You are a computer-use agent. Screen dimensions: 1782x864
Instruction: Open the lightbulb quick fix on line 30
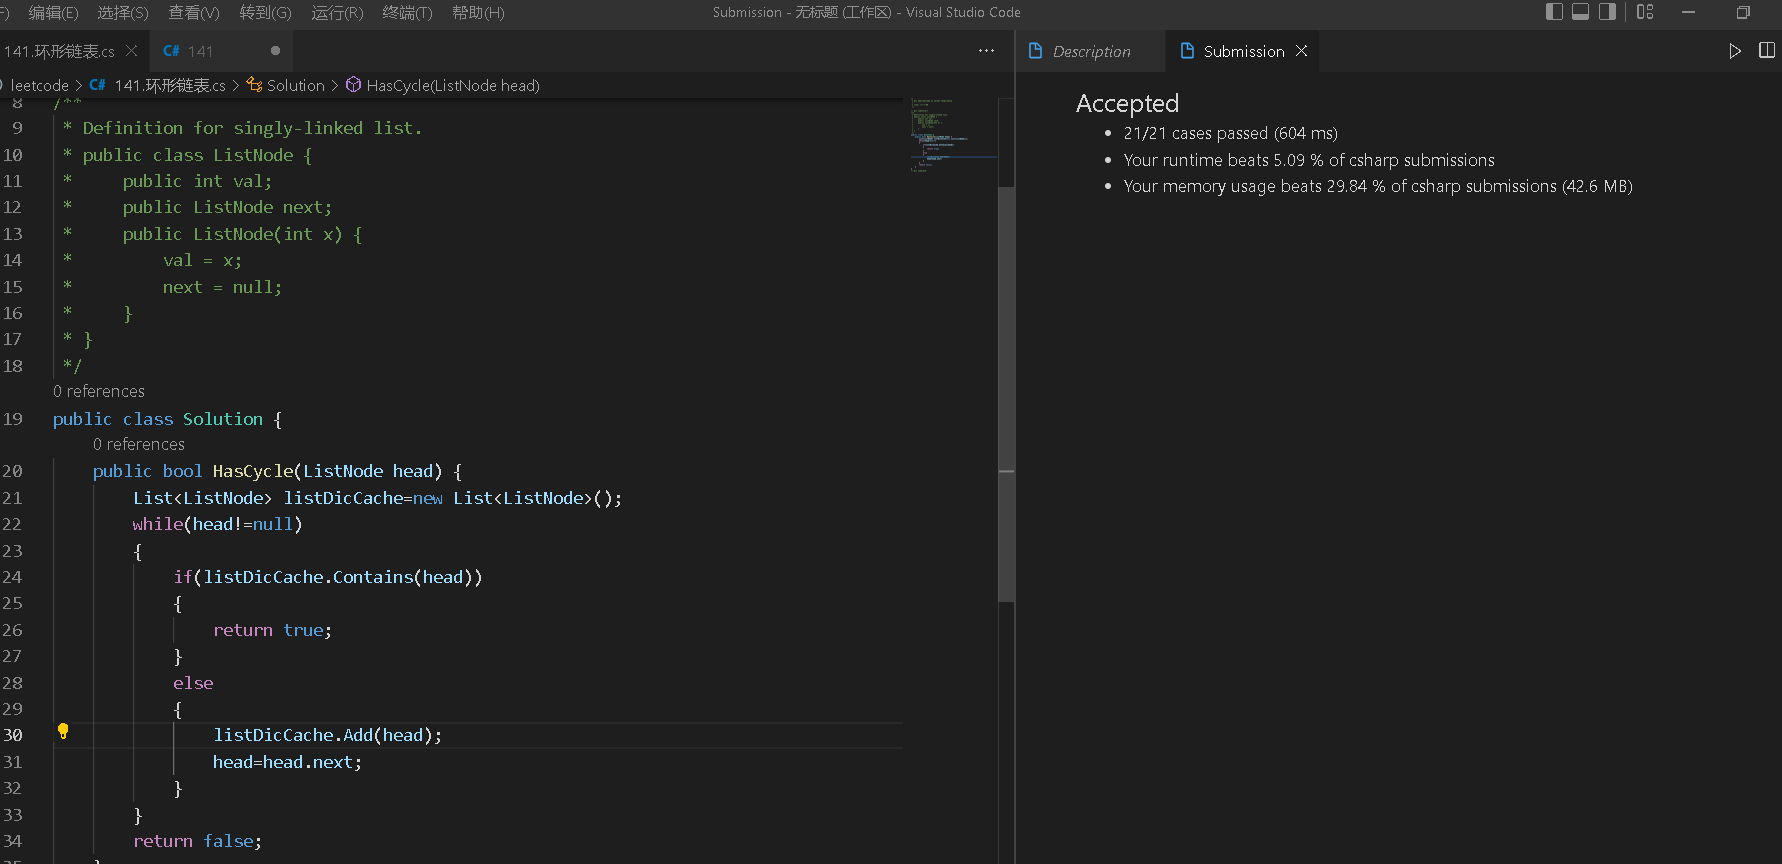63,731
